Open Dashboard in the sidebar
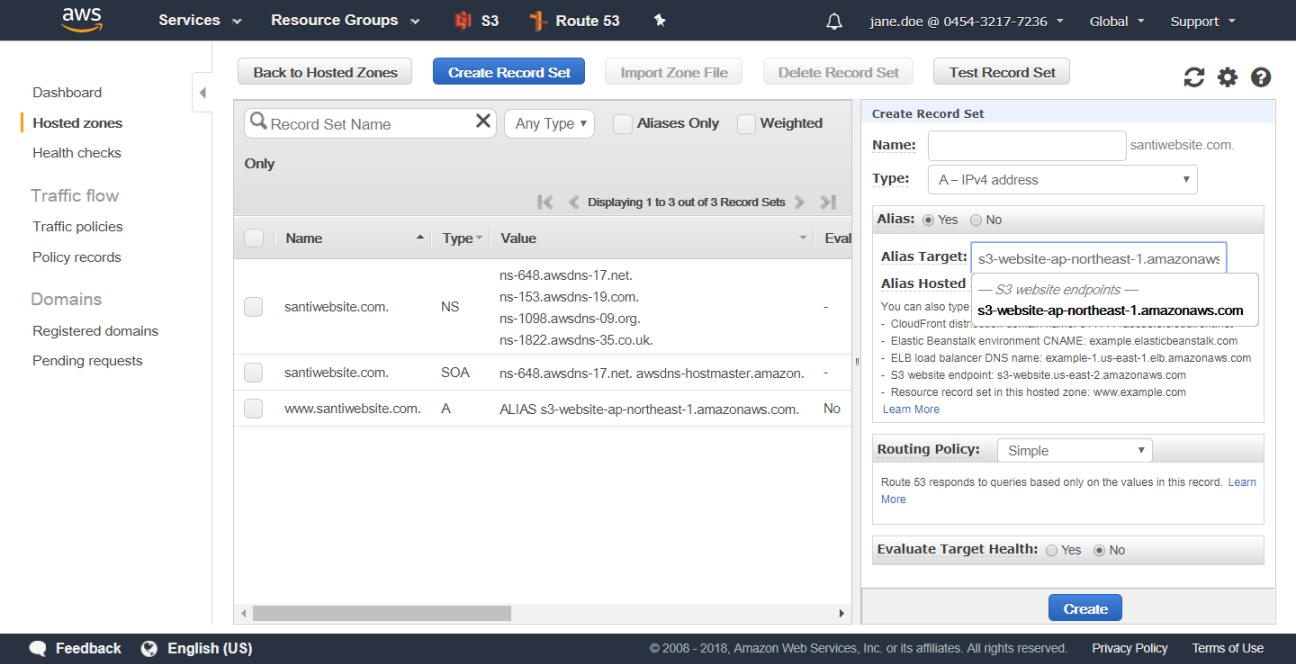 (67, 92)
